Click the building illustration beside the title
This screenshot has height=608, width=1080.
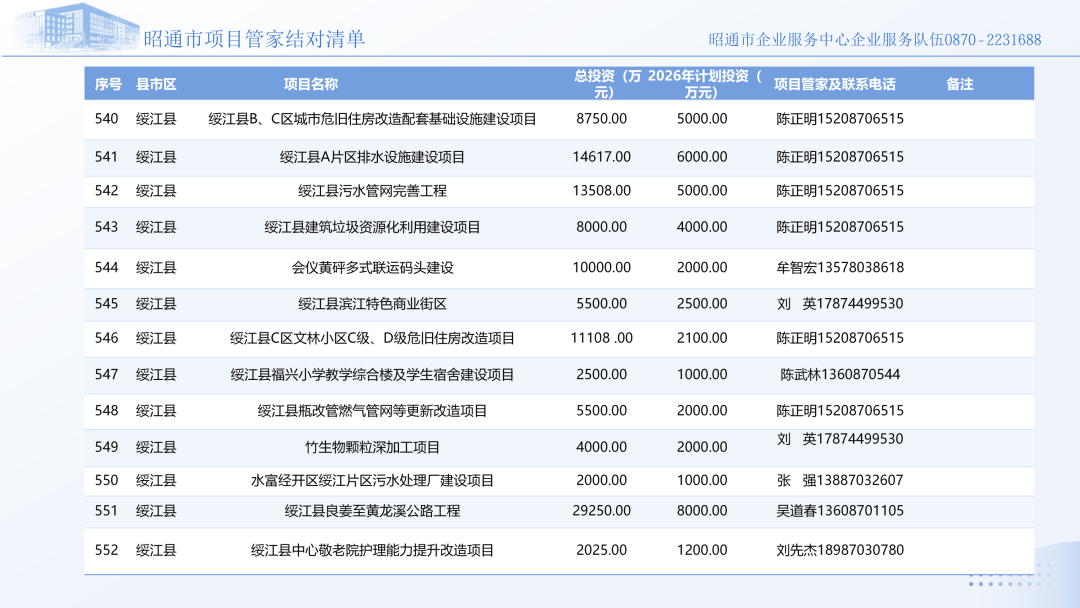click(76, 28)
